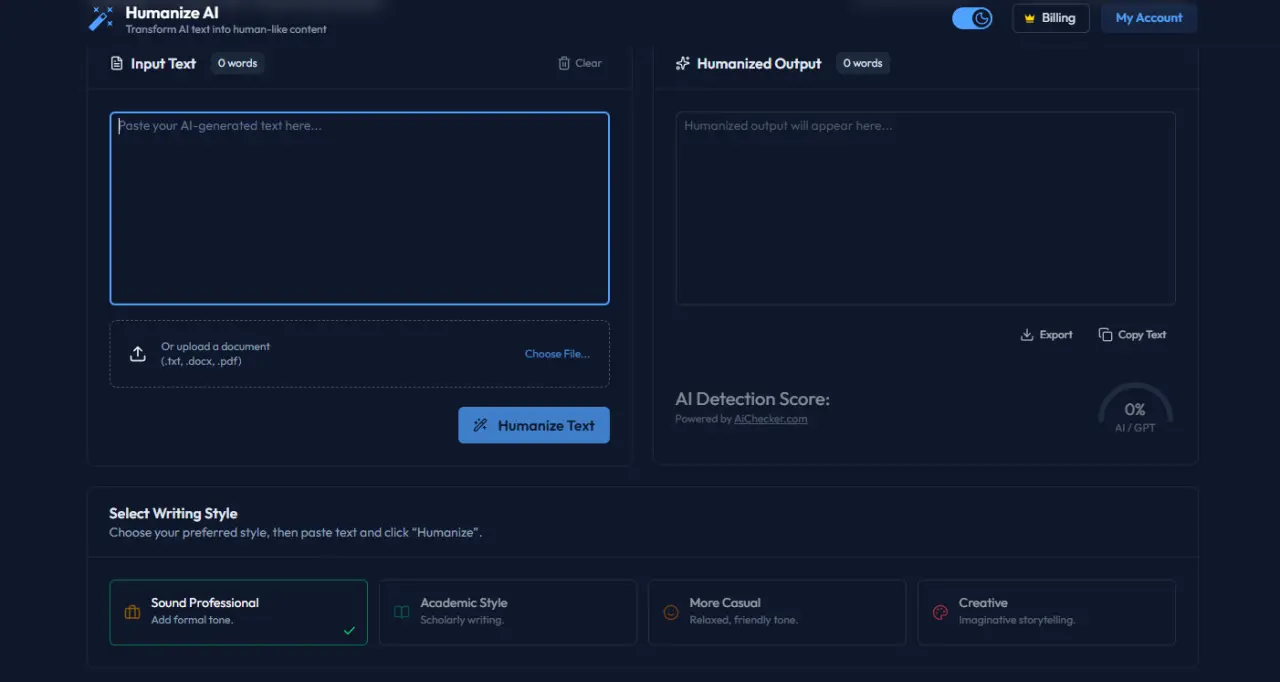Click the sparkle icon by Humanized Output

pyautogui.click(x=683, y=63)
